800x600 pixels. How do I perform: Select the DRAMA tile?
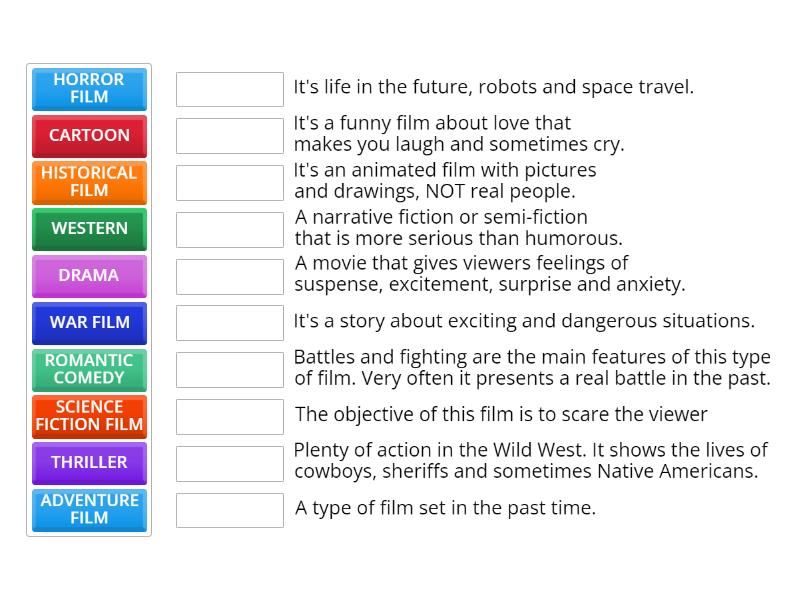(88, 276)
